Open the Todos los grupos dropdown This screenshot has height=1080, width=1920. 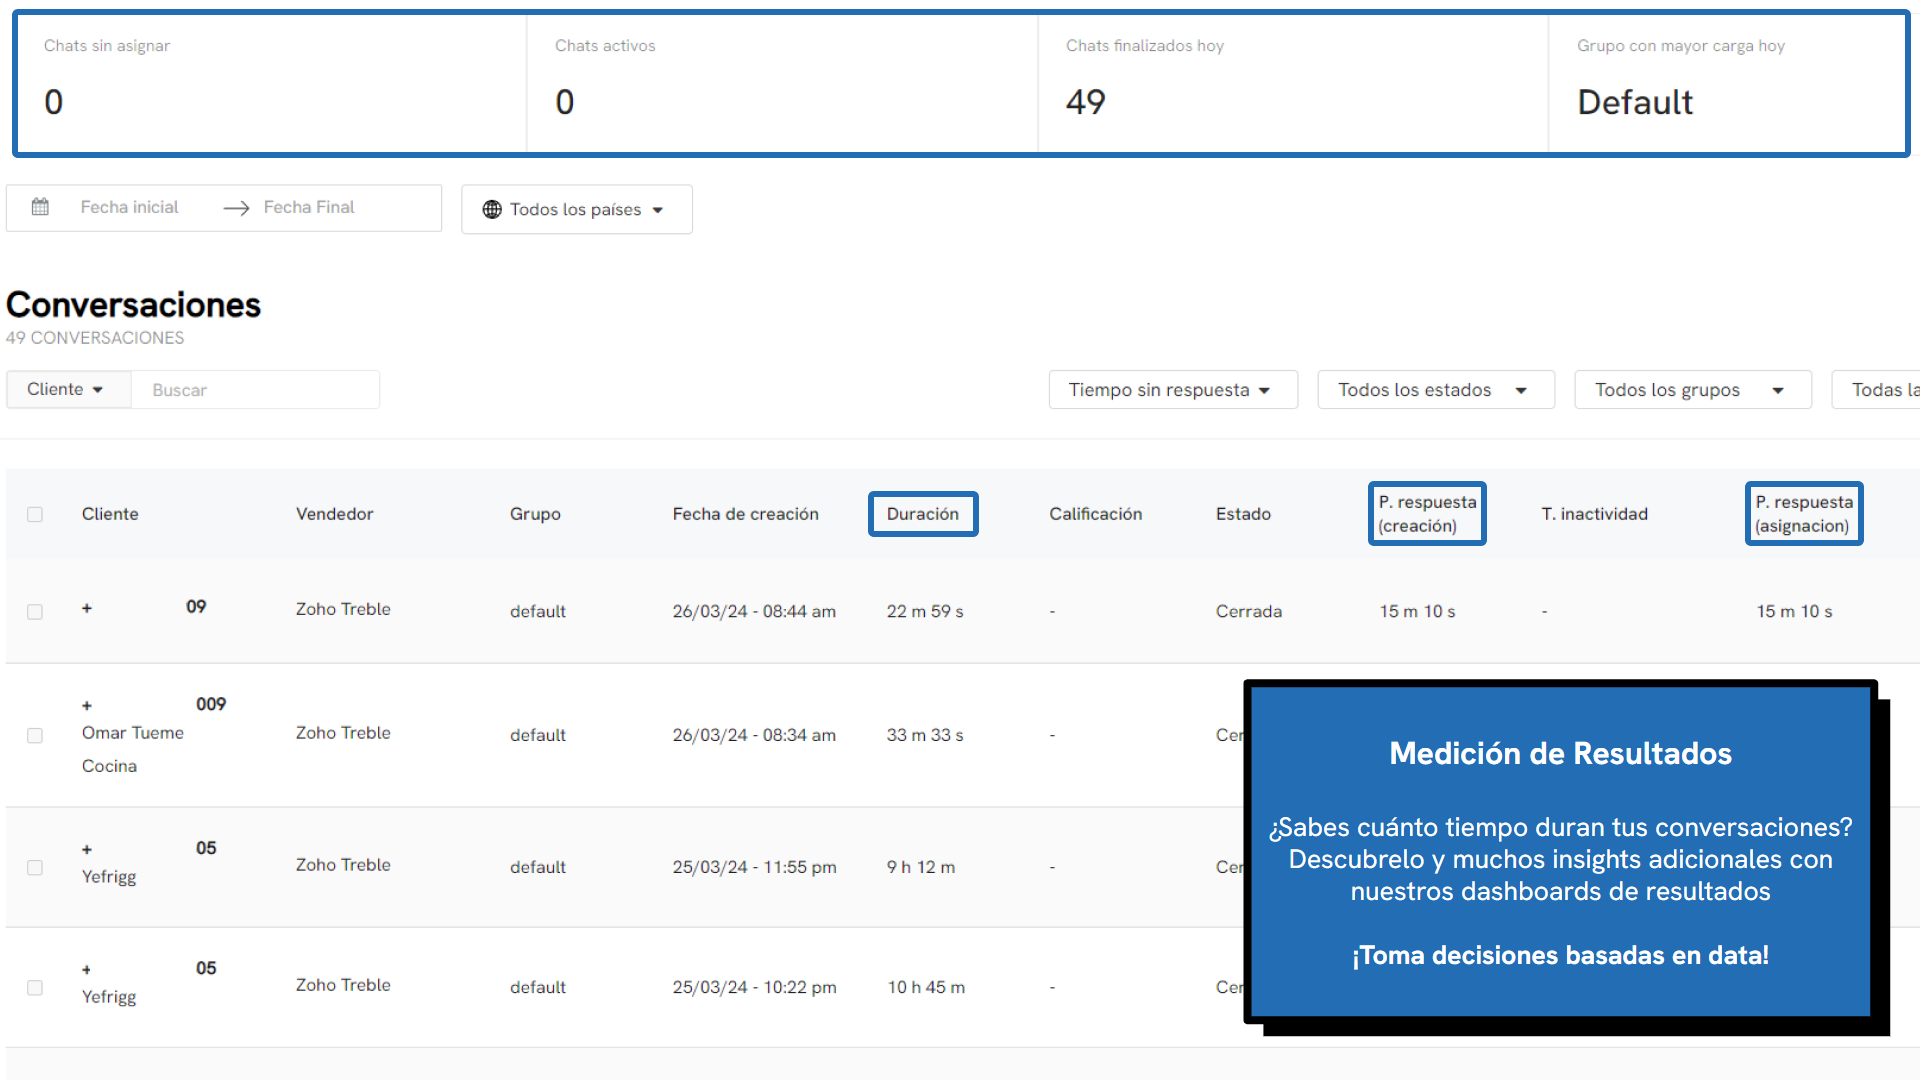(1692, 390)
